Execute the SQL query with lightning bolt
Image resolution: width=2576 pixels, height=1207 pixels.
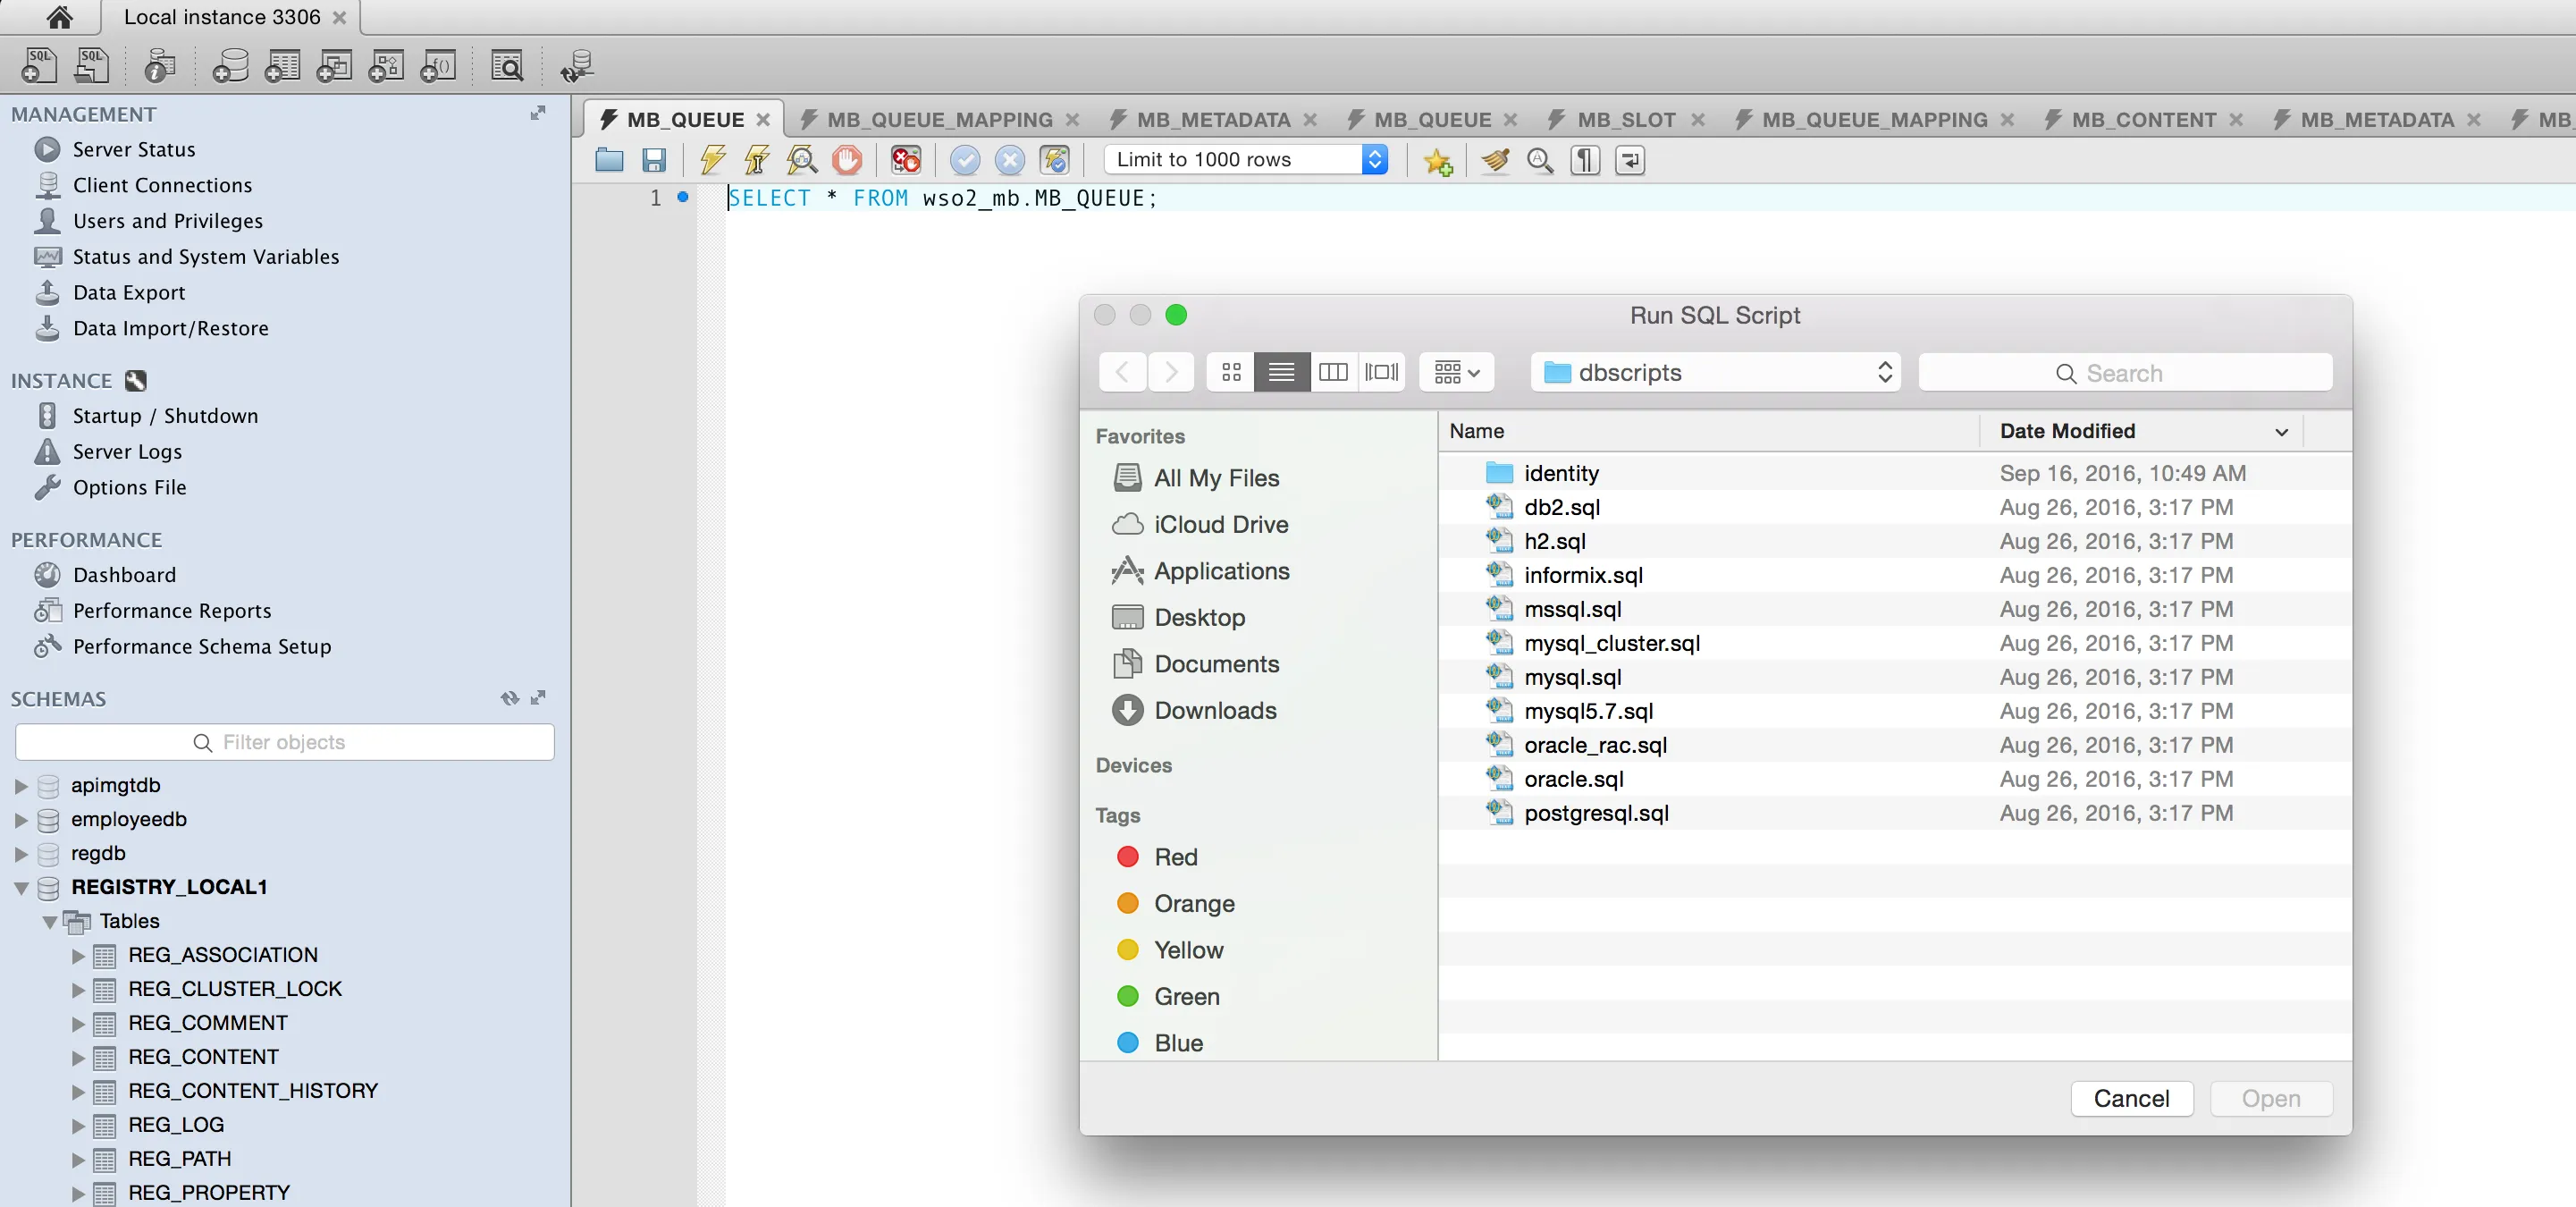click(712, 160)
